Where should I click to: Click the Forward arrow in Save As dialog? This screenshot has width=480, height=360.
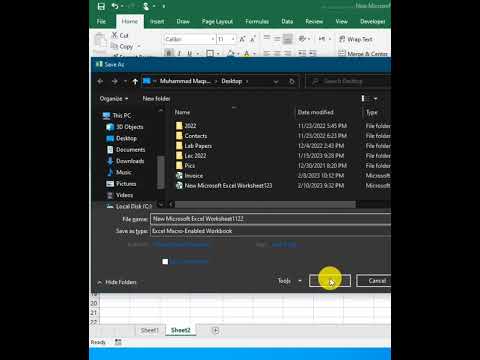[115, 81]
